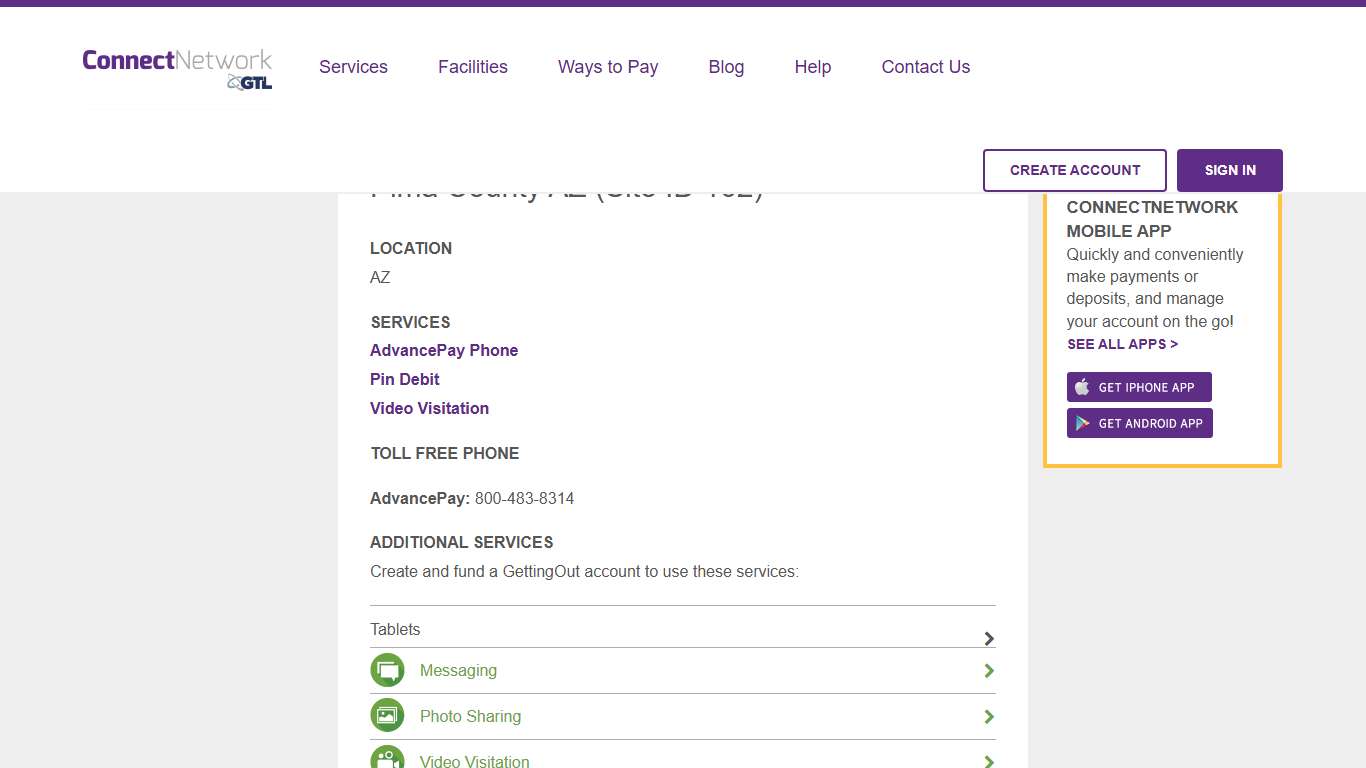Open the Services menu
The image size is (1366, 768).
pos(353,67)
